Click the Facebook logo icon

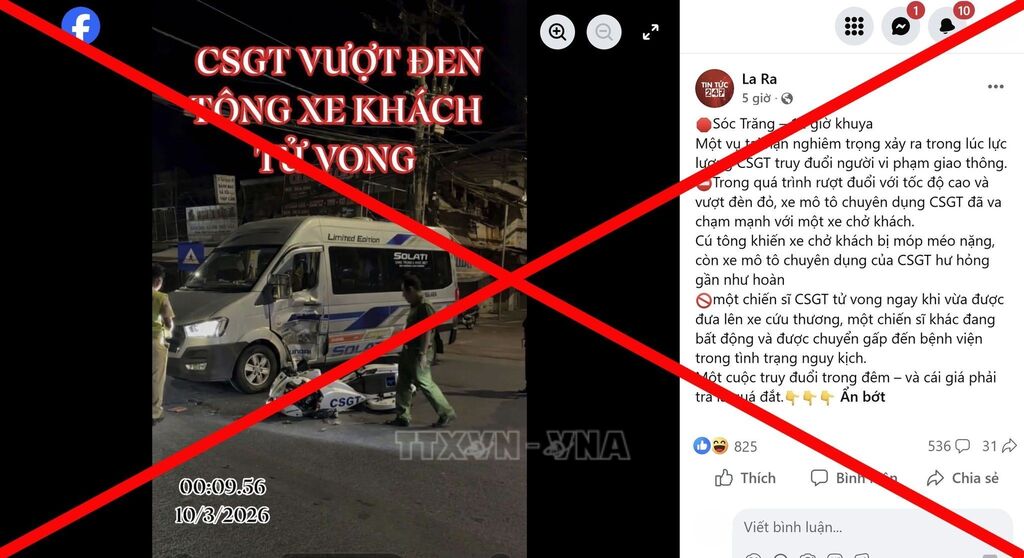point(80,25)
